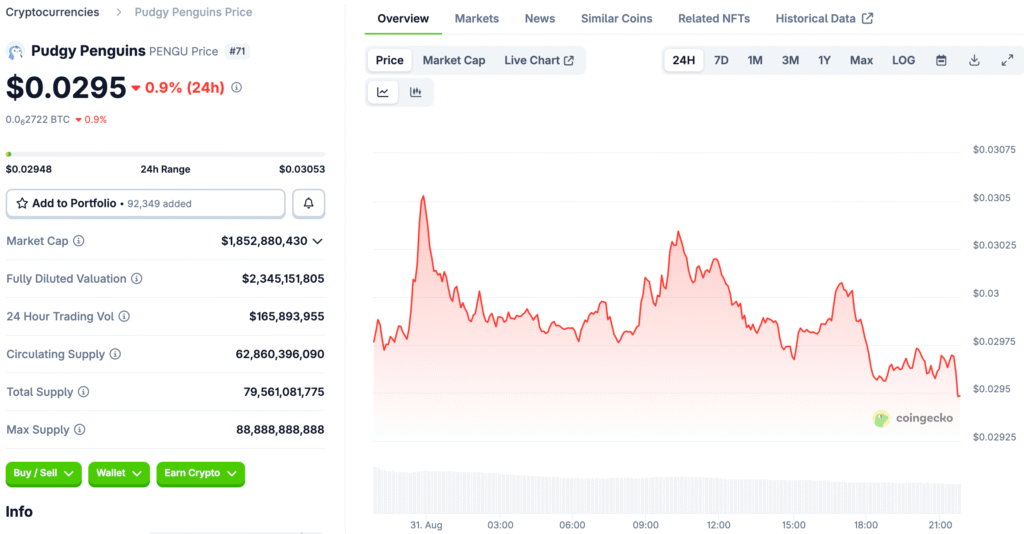The height and width of the screenshot is (534, 1024).
Task: Expand chart to fullscreen icon
Action: [1008, 60]
